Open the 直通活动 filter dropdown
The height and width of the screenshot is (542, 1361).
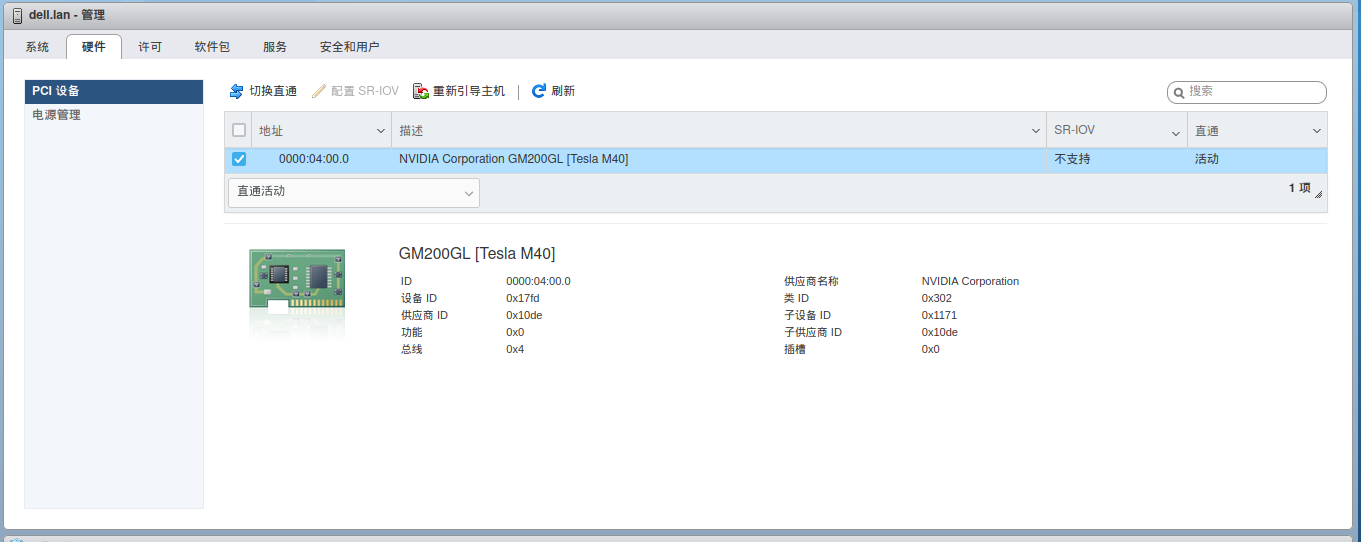[354, 193]
